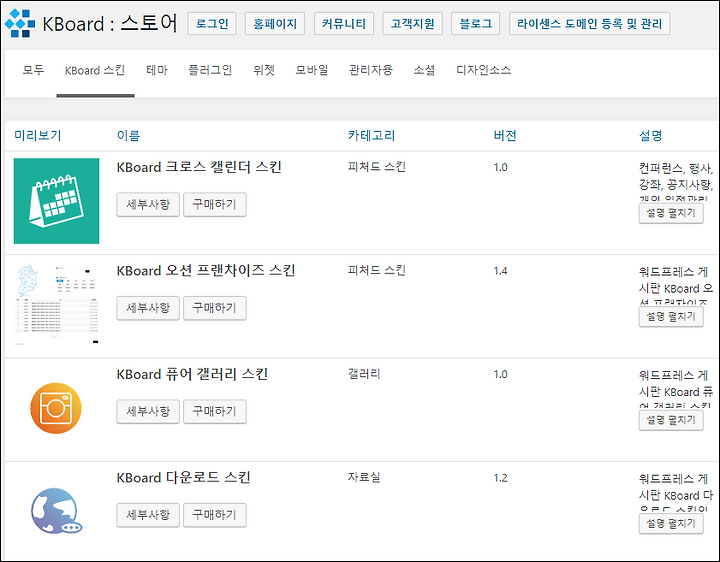Expand description for 퓨어 갤러리 스킨
The image size is (720, 562).
(x=671, y=420)
